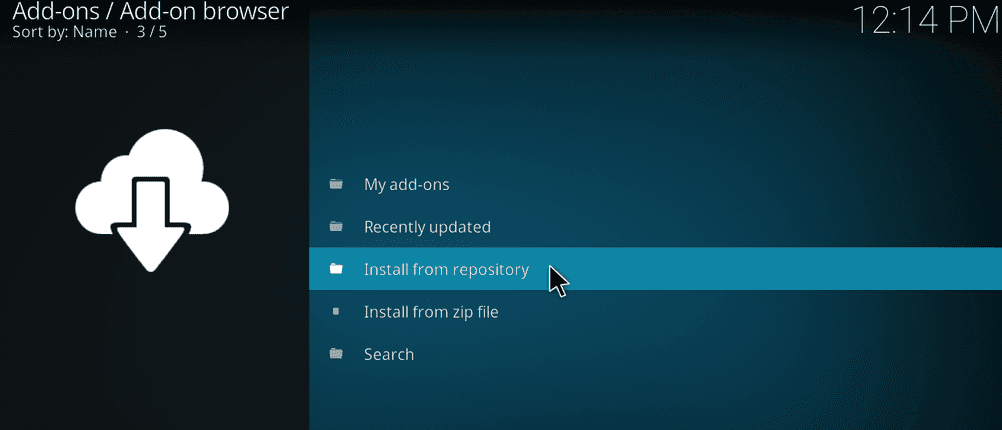Viewport: 1002px width, 430px height.
Task: Open the Recently updated list
Action: tap(427, 227)
